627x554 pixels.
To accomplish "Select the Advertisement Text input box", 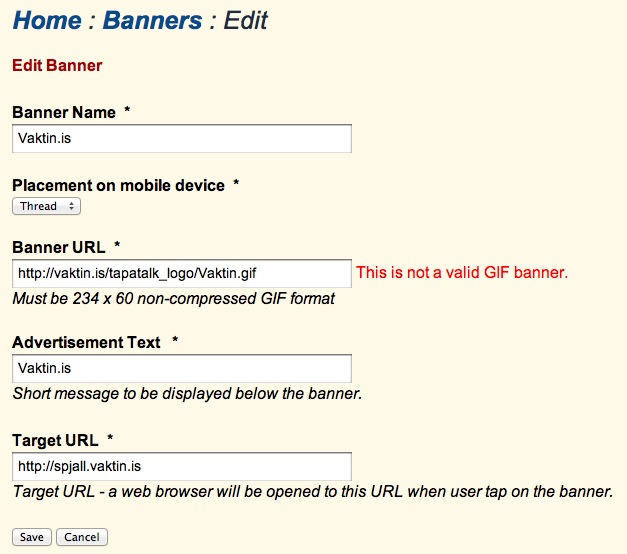I will point(182,368).
